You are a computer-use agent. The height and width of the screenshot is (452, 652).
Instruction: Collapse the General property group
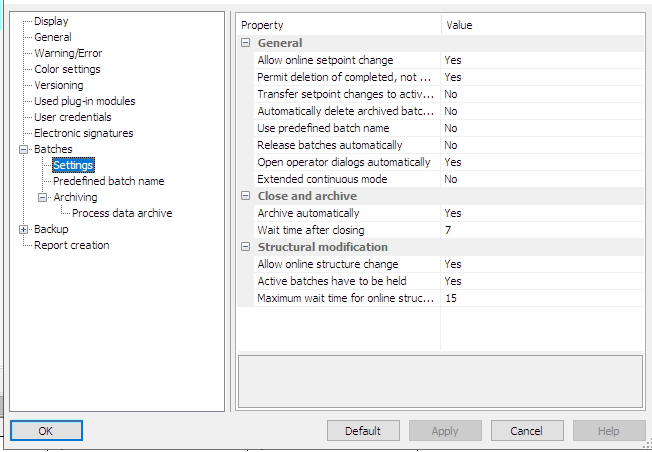click(x=246, y=44)
